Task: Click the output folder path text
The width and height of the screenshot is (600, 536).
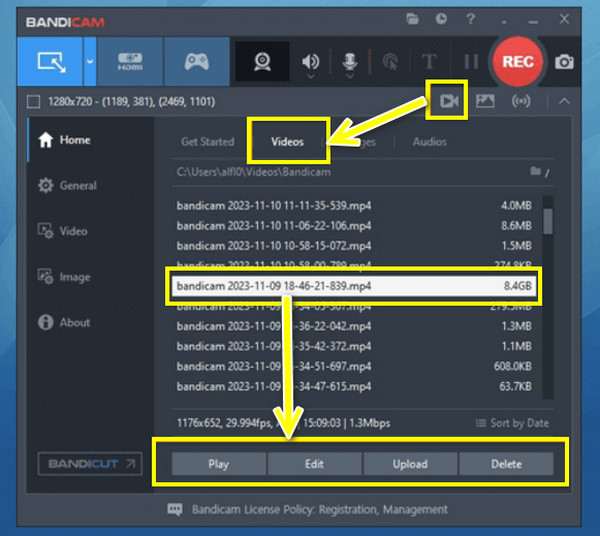Action: pyautogui.click(x=254, y=172)
